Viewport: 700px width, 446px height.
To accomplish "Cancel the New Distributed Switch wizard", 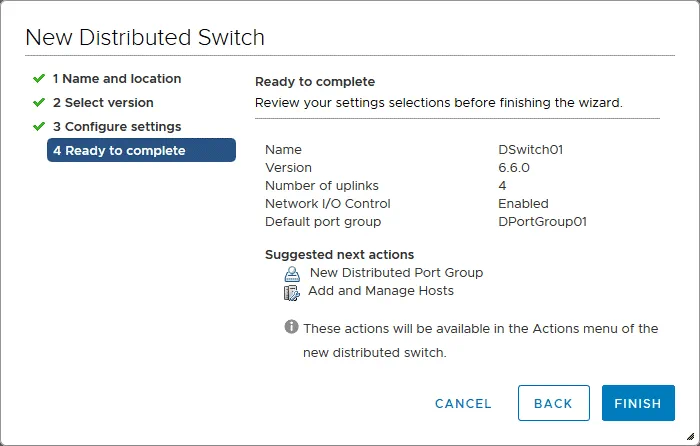I will click(x=463, y=404).
